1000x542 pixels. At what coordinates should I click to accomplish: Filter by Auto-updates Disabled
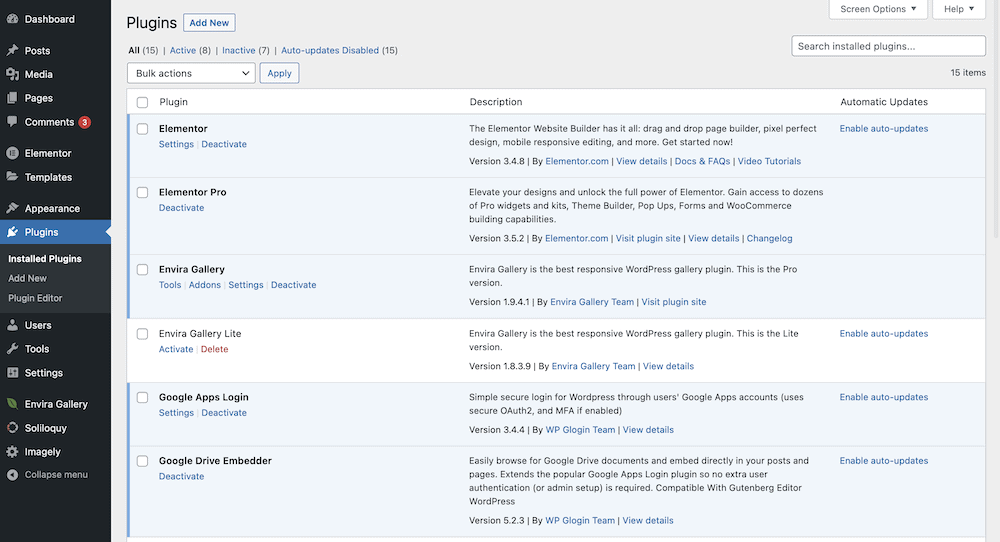point(330,50)
